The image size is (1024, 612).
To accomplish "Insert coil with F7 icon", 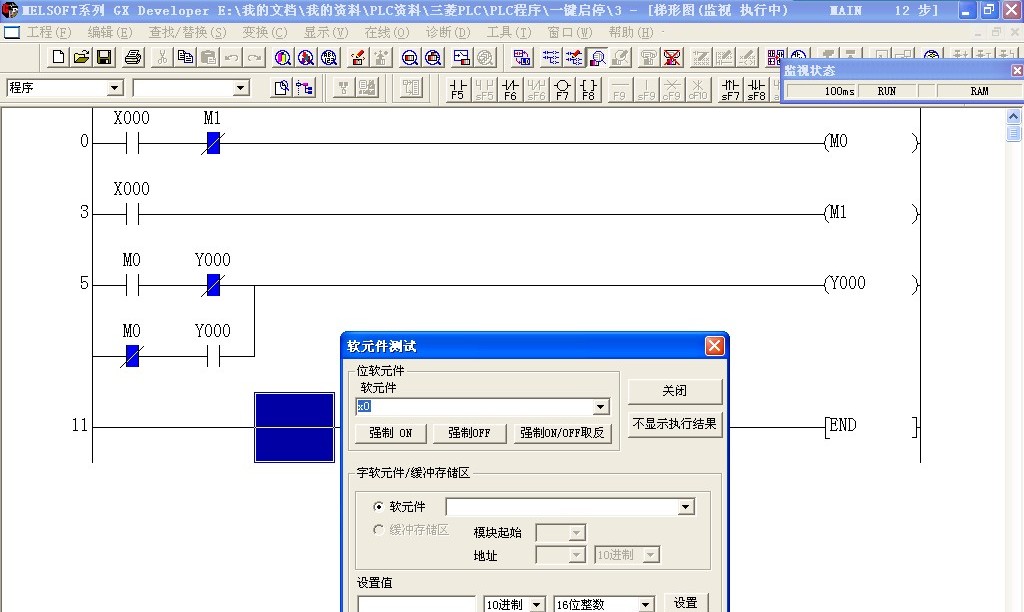I will 562,89.
